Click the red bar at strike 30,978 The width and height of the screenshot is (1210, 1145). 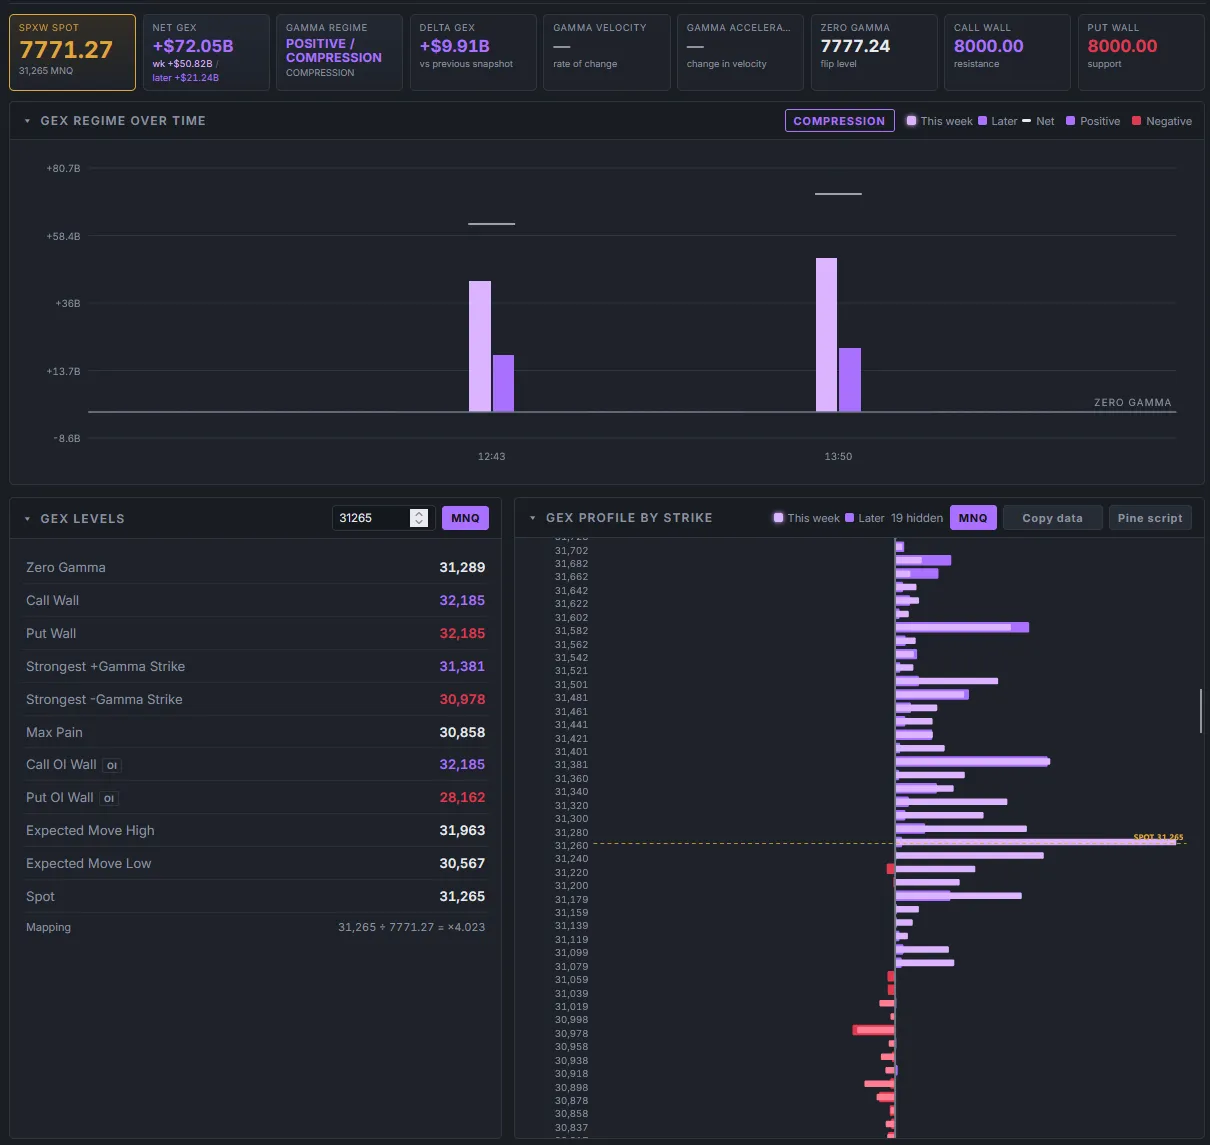(x=874, y=1030)
